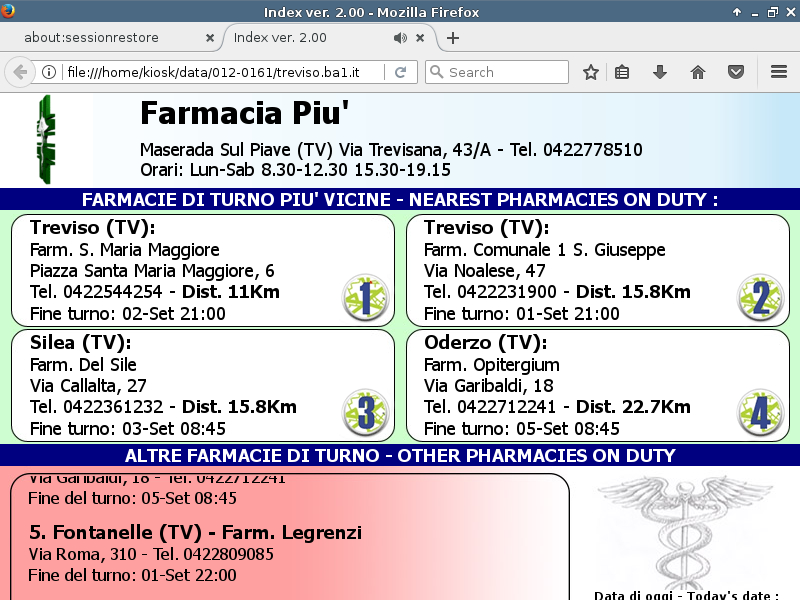Select the Index ver. 2.00 tab
Viewport: 800px width, 600px height.
(300, 38)
